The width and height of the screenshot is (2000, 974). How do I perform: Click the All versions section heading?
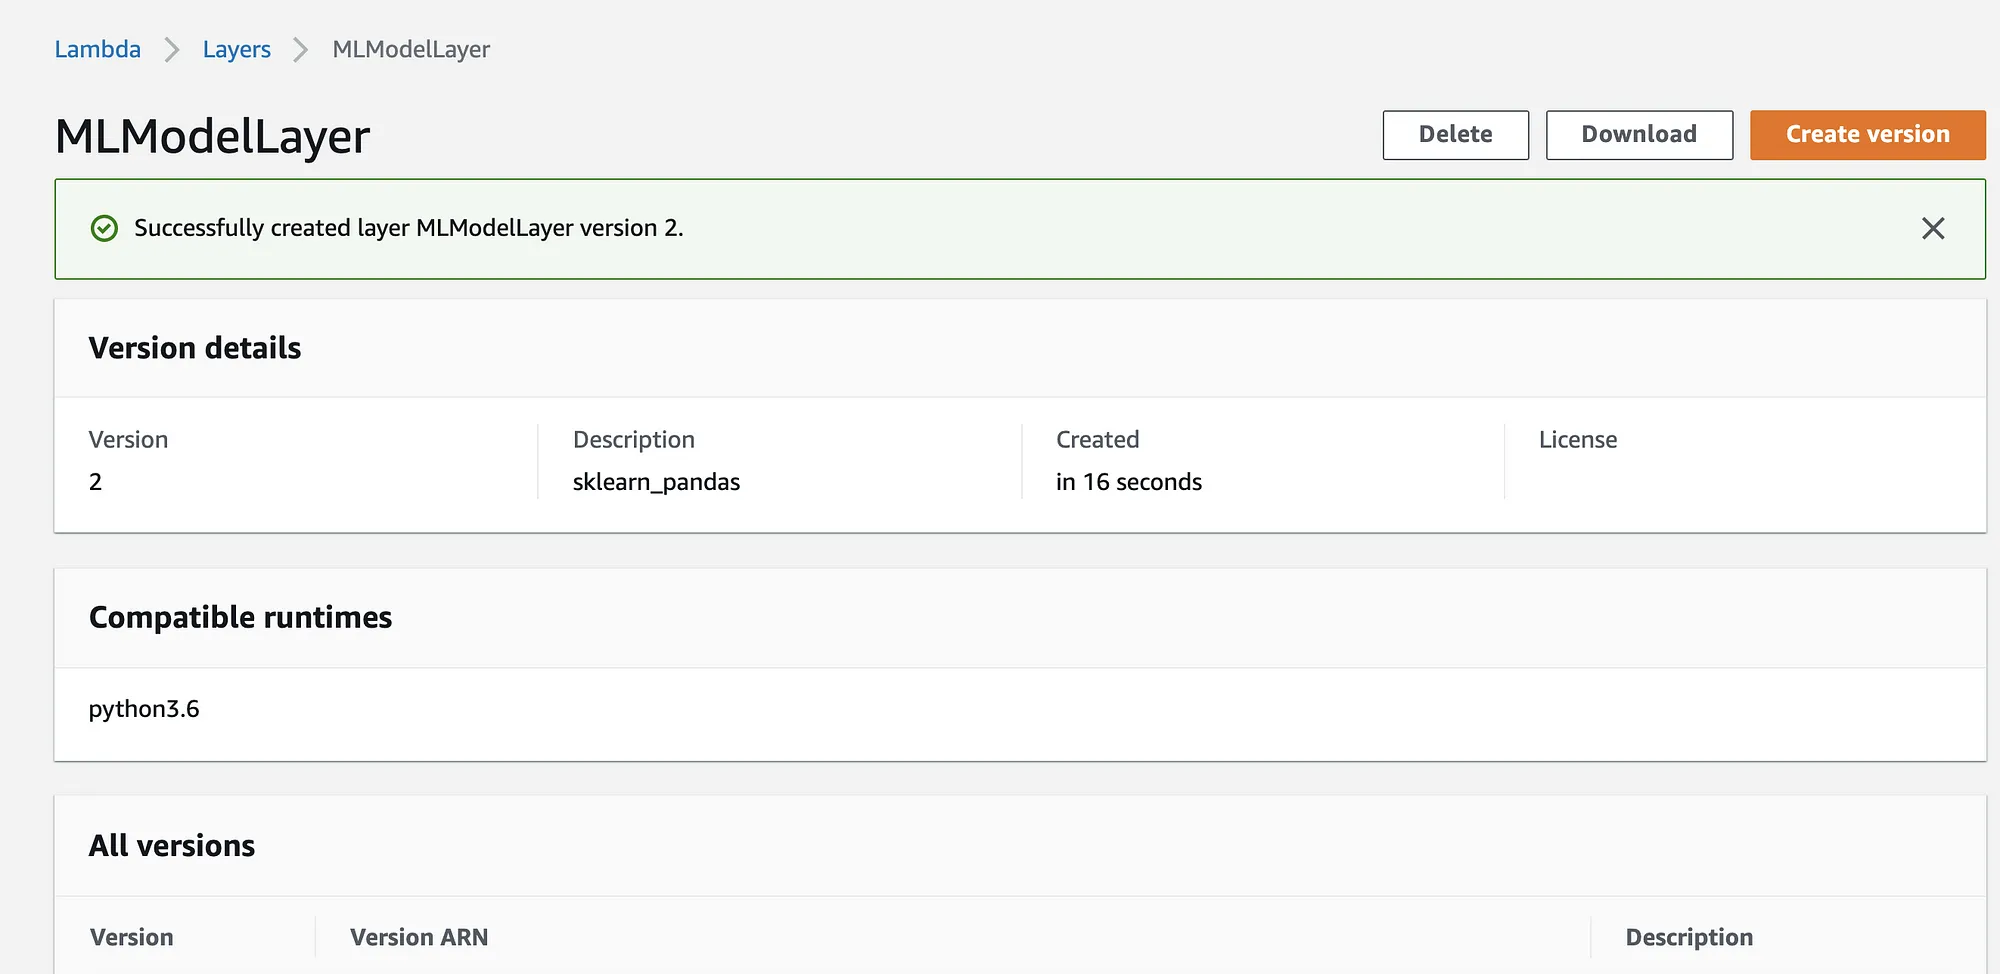tap(172, 846)
